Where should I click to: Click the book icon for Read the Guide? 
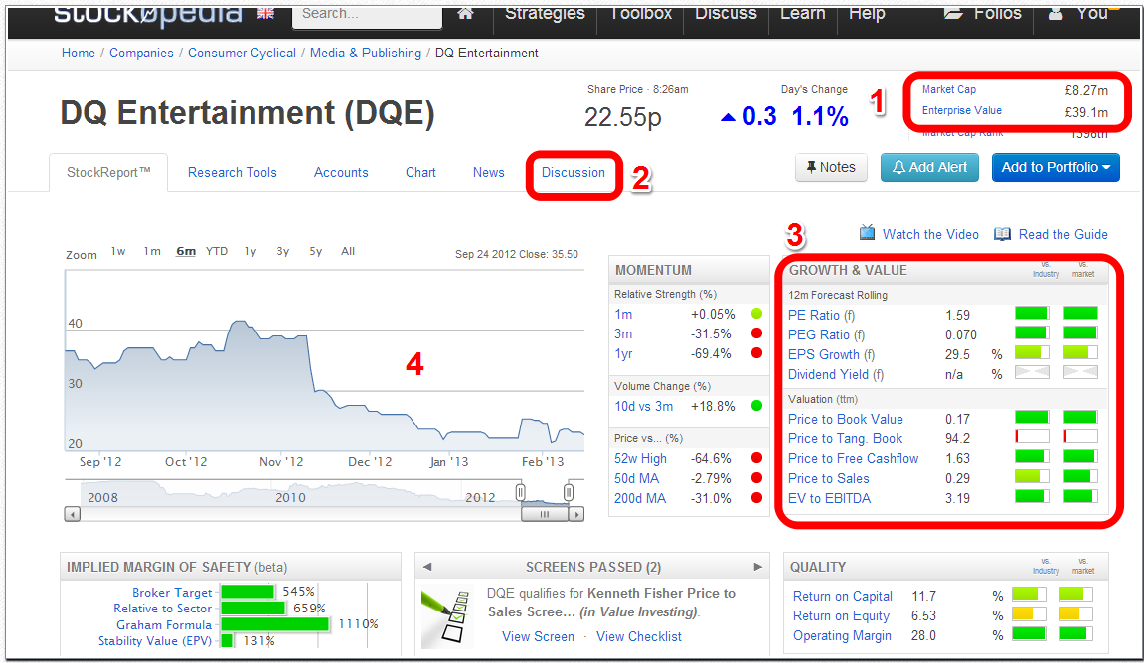(1002, 234)
